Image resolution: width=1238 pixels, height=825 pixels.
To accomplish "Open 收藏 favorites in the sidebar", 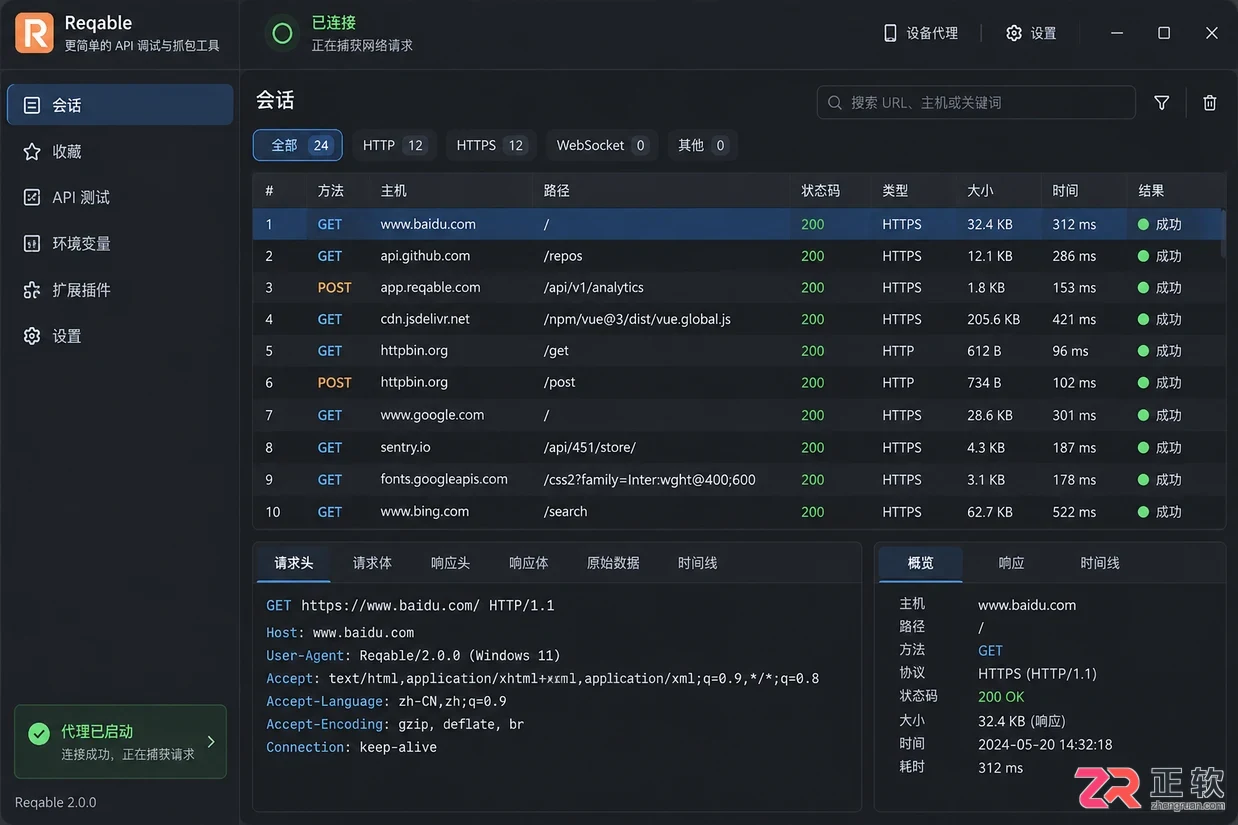I will [120, 151].
